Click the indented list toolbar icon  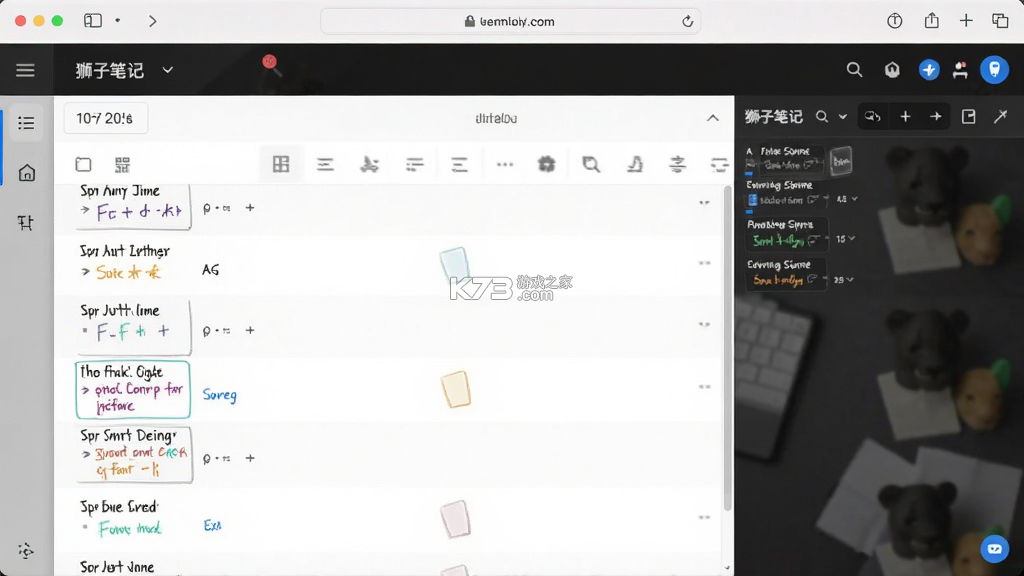(459, 165)
